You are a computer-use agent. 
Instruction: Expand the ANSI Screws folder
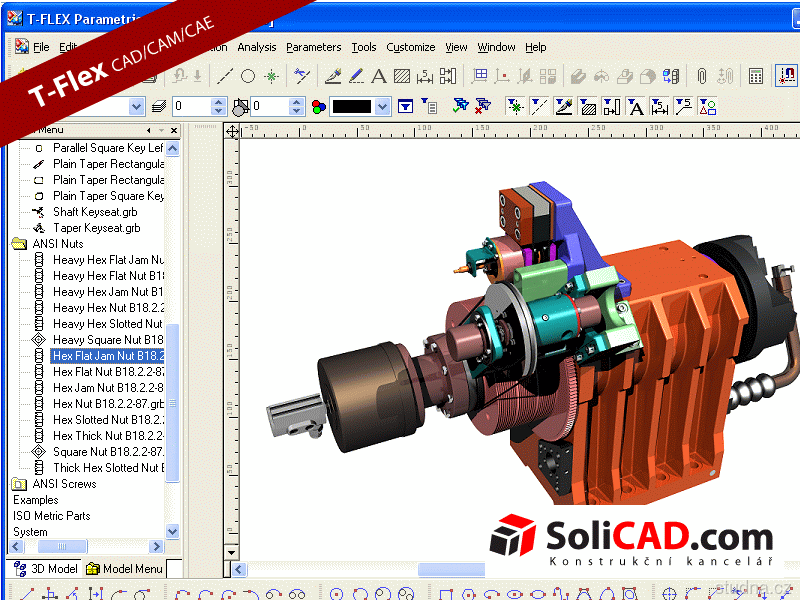point(19,484)
